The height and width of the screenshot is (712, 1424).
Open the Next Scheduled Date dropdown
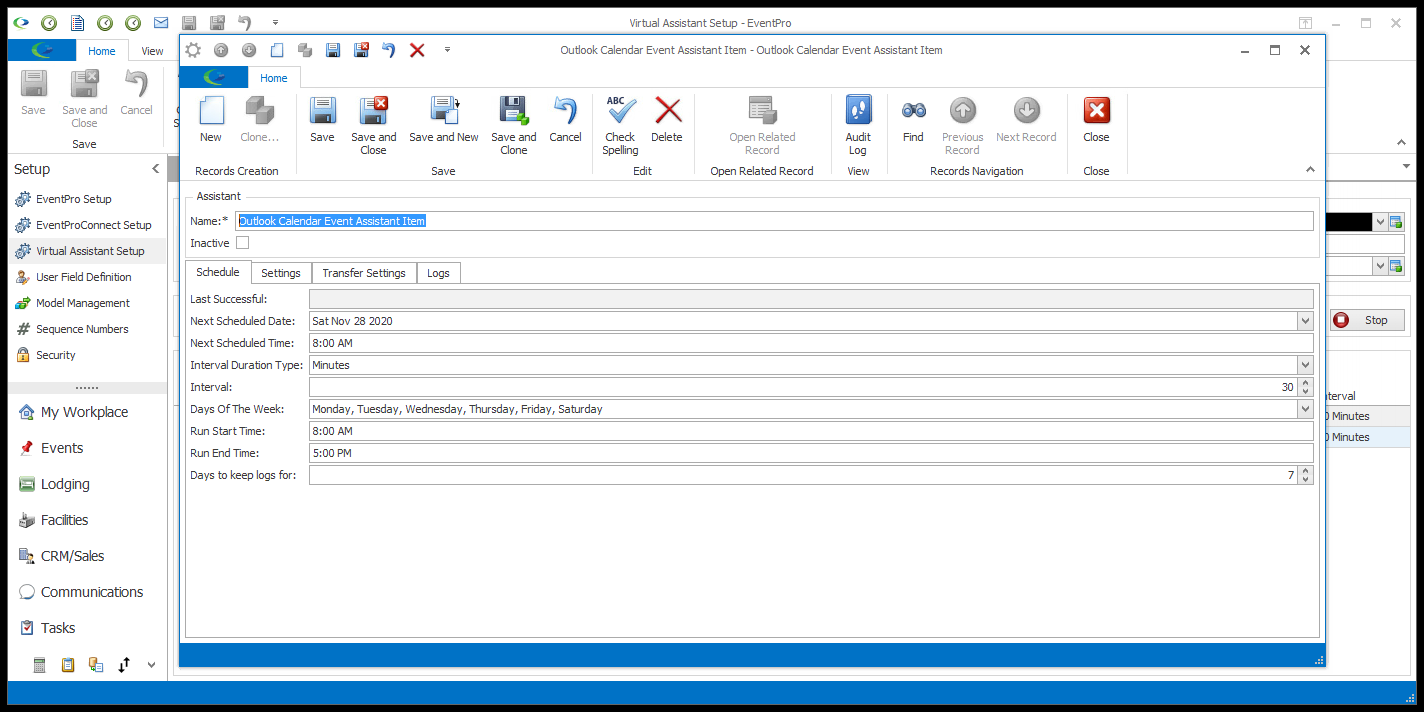tap(1305, 321)
